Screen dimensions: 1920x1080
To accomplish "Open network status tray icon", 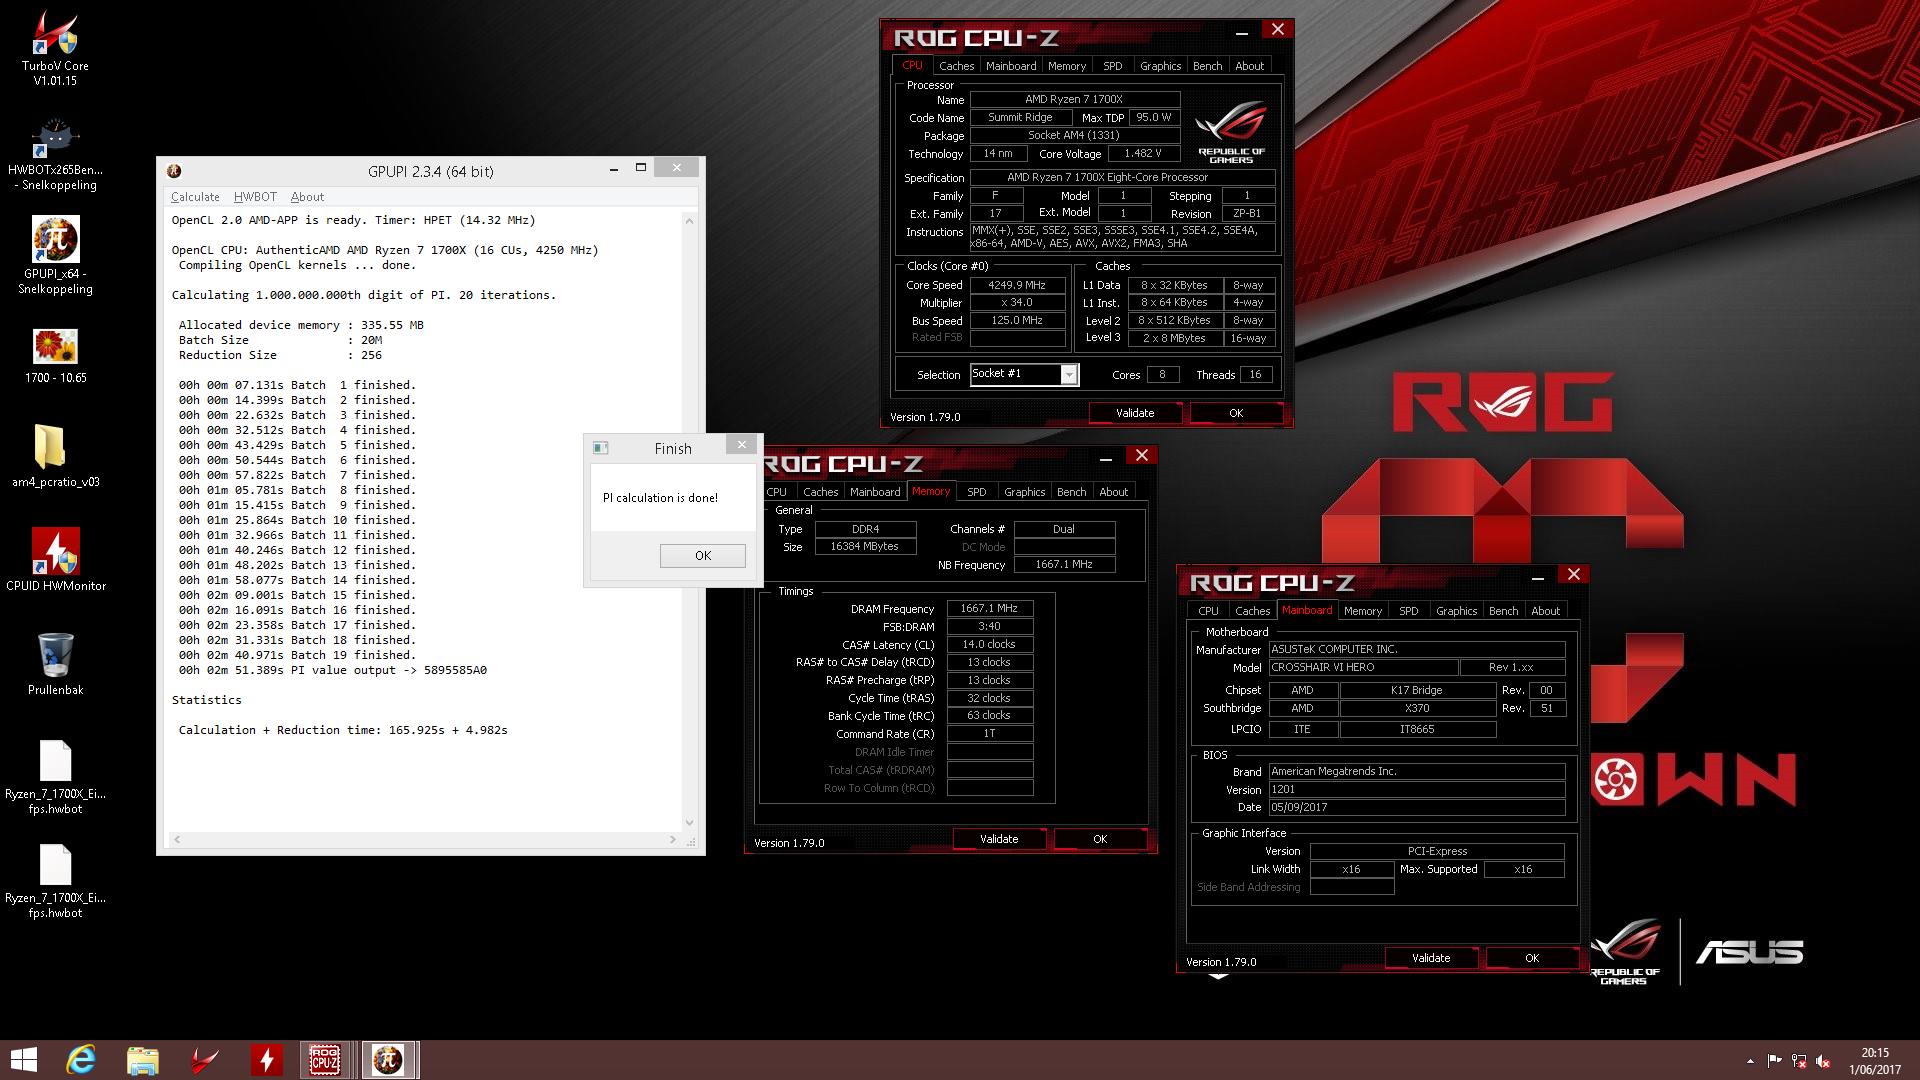I will point(1799,1061).
